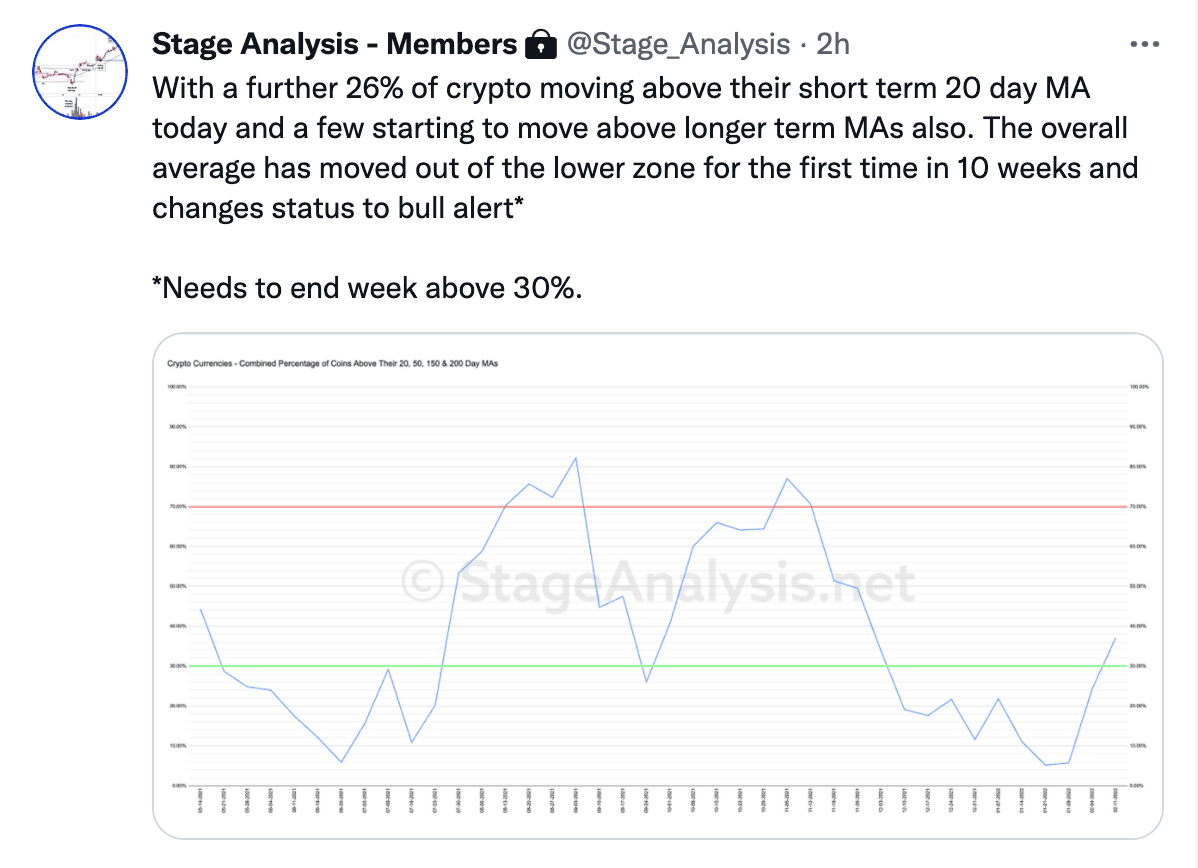The width and height of the screenshot is (1198, 868).
Task: Click the StageAnalysis.net watermark on chart
Action: point(658,585)
